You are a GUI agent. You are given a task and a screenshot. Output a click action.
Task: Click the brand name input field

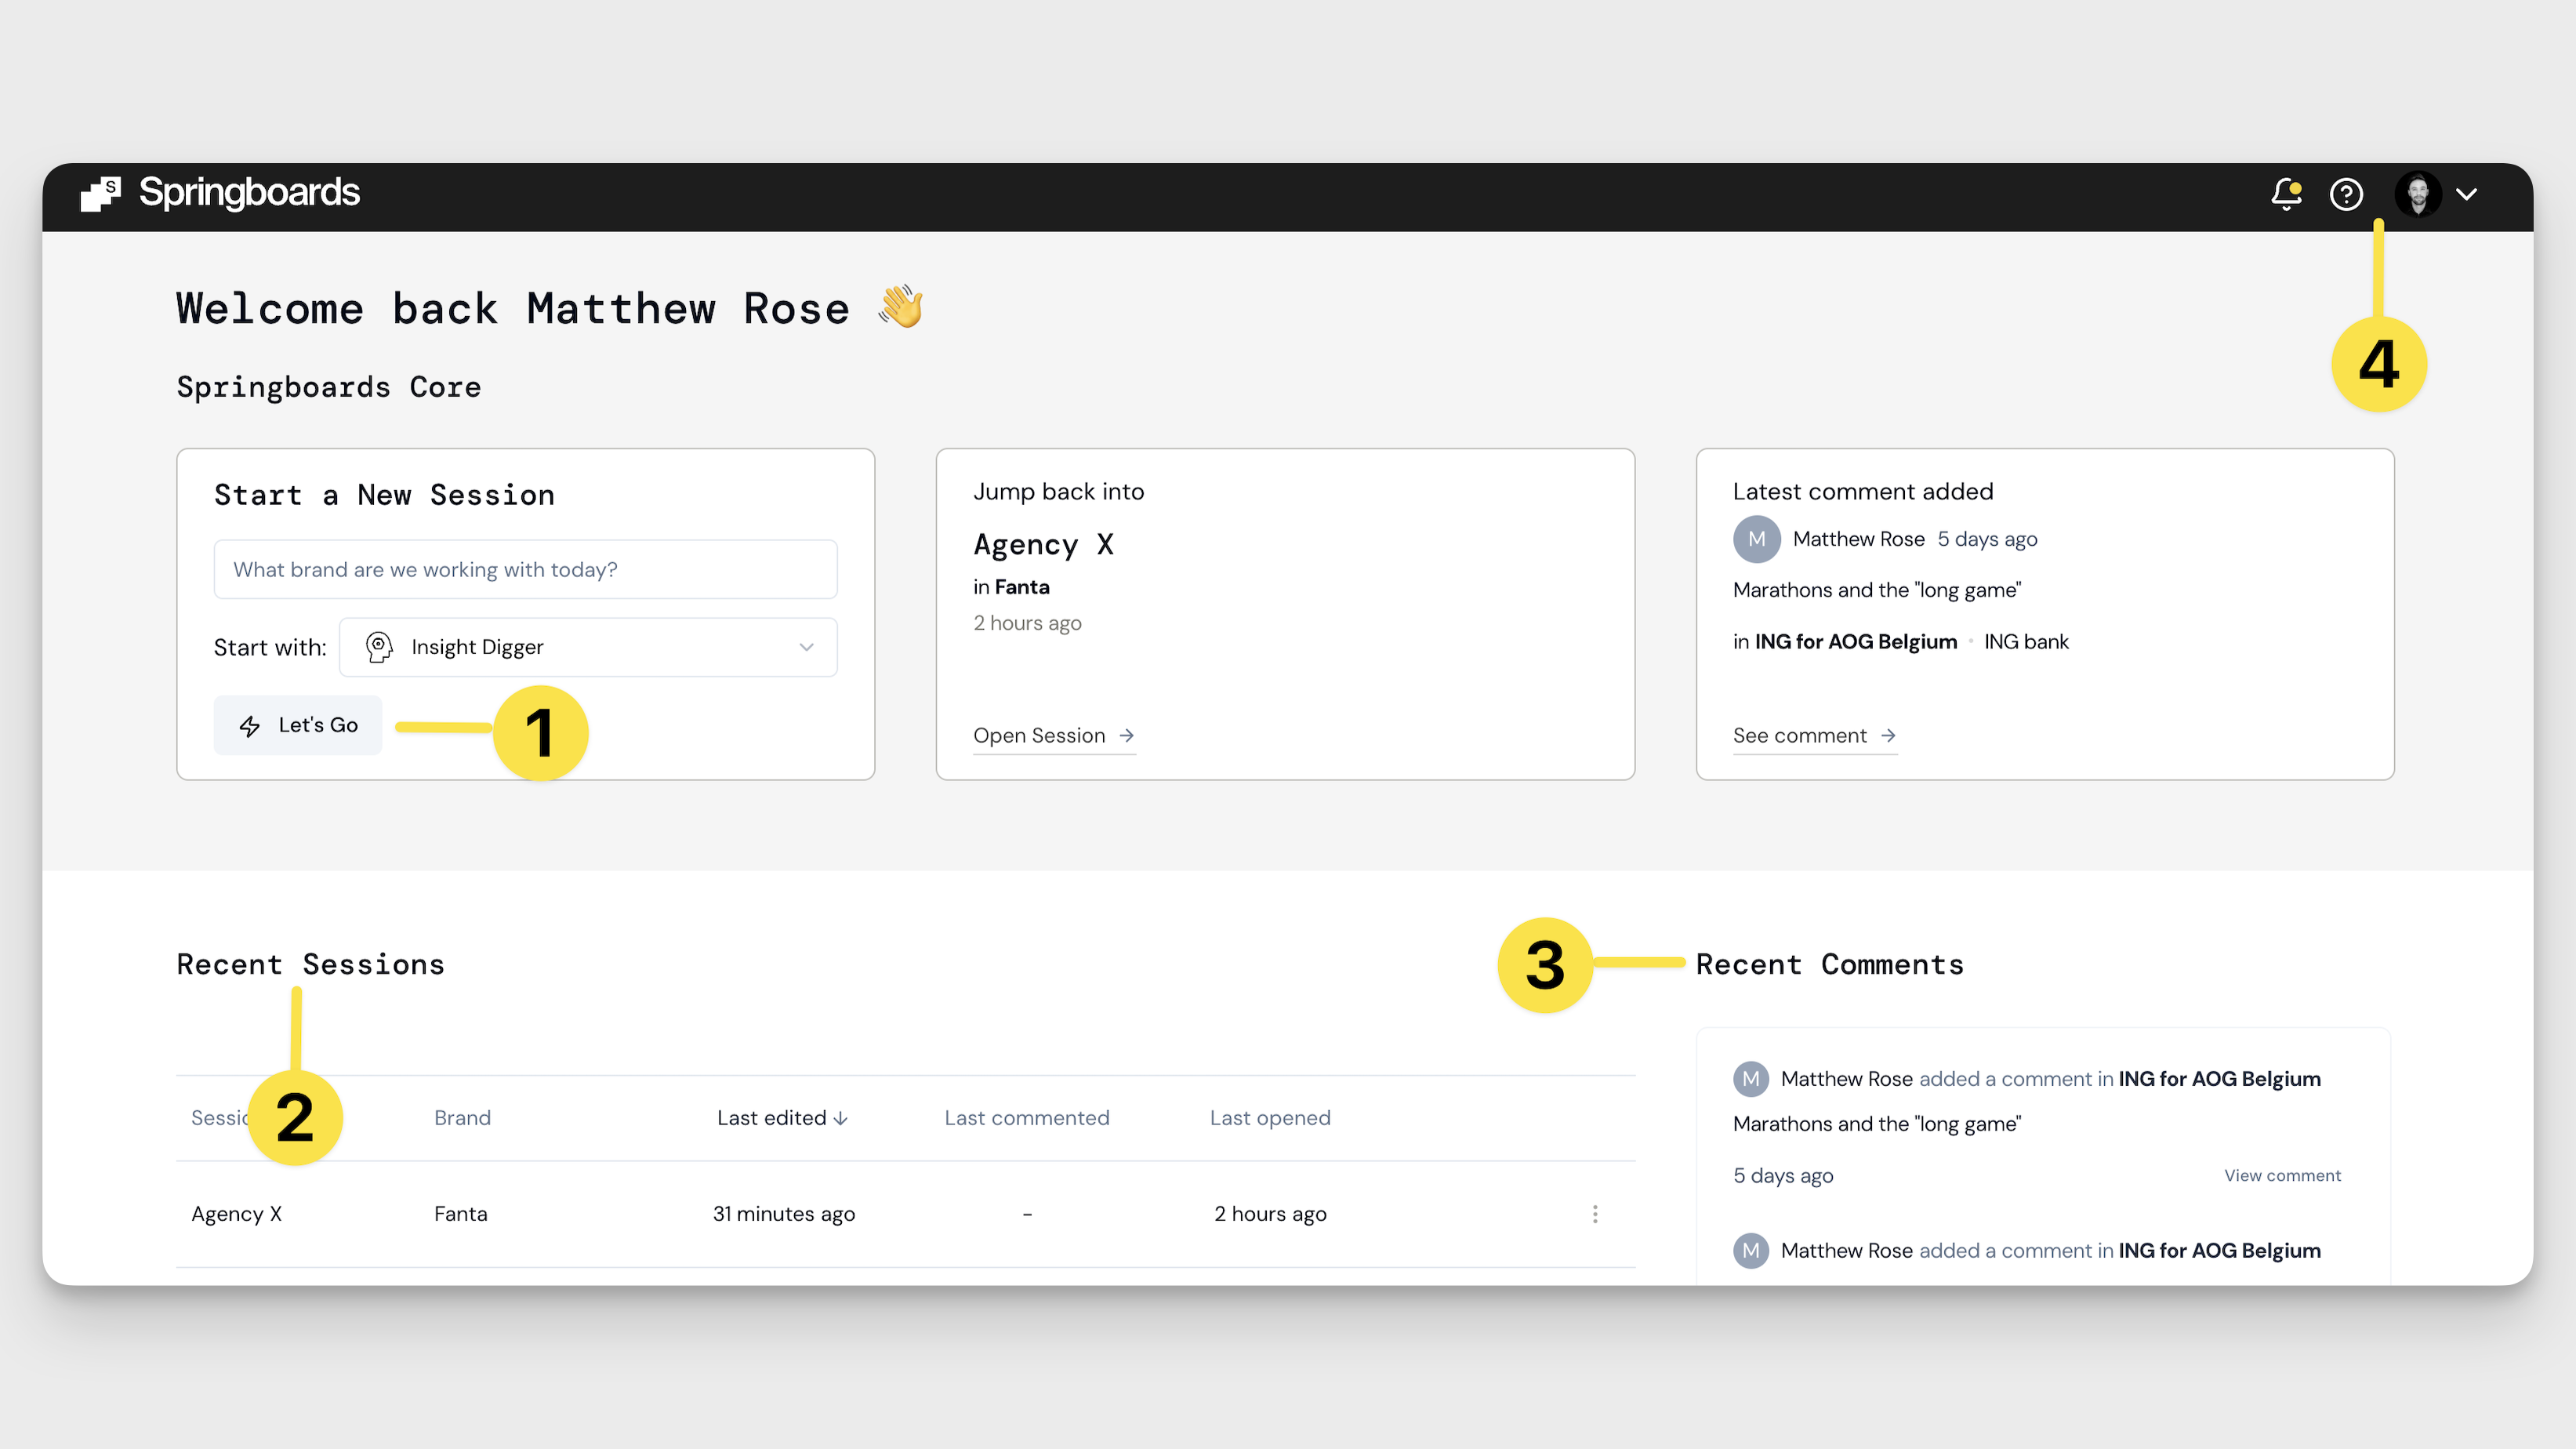pos(525,569)
